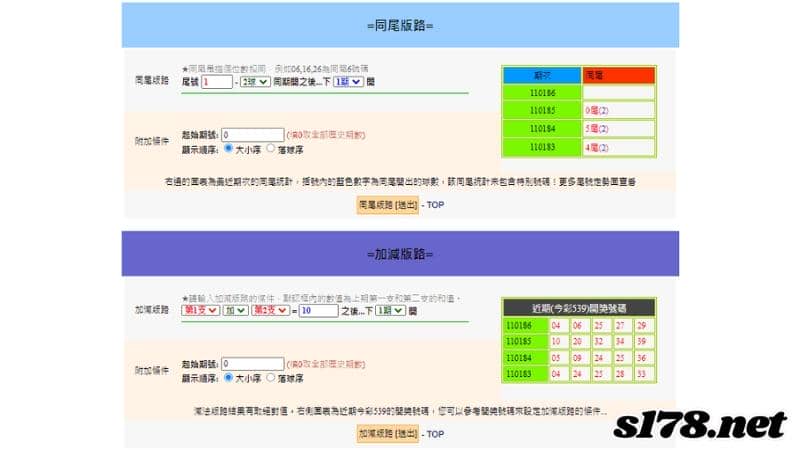
Task: Click period 110184 in 同尾 table
Action: click(542, 129)
